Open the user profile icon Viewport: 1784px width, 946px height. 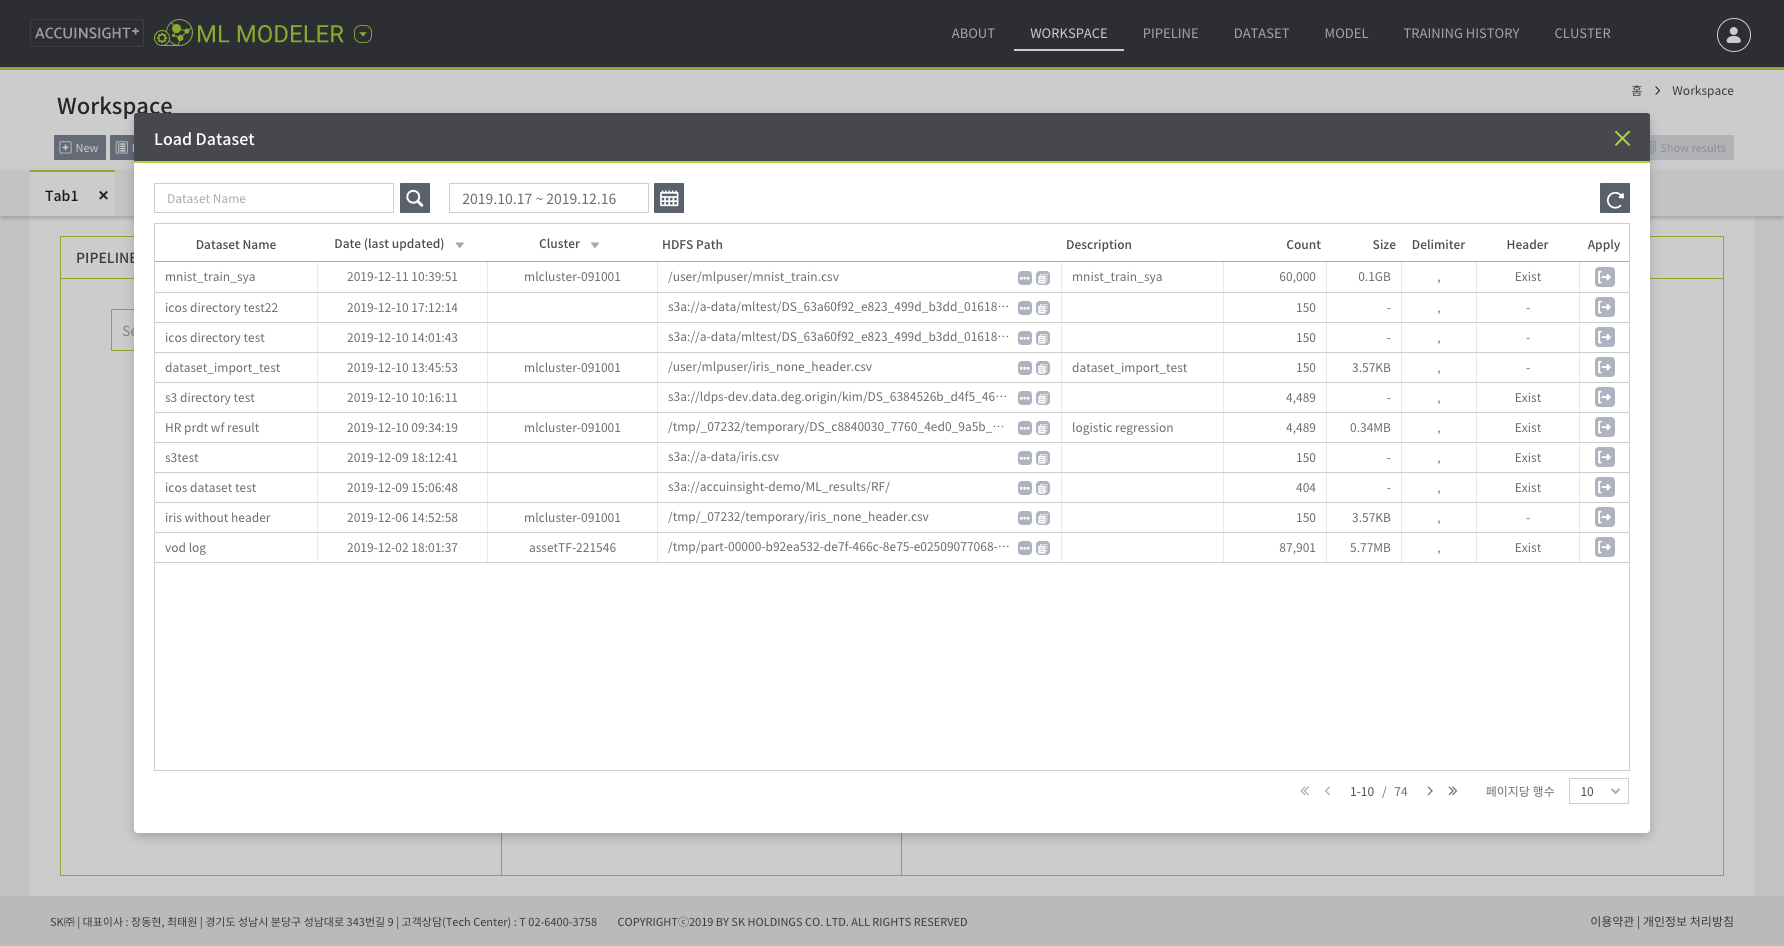[x=1734, y=34]
